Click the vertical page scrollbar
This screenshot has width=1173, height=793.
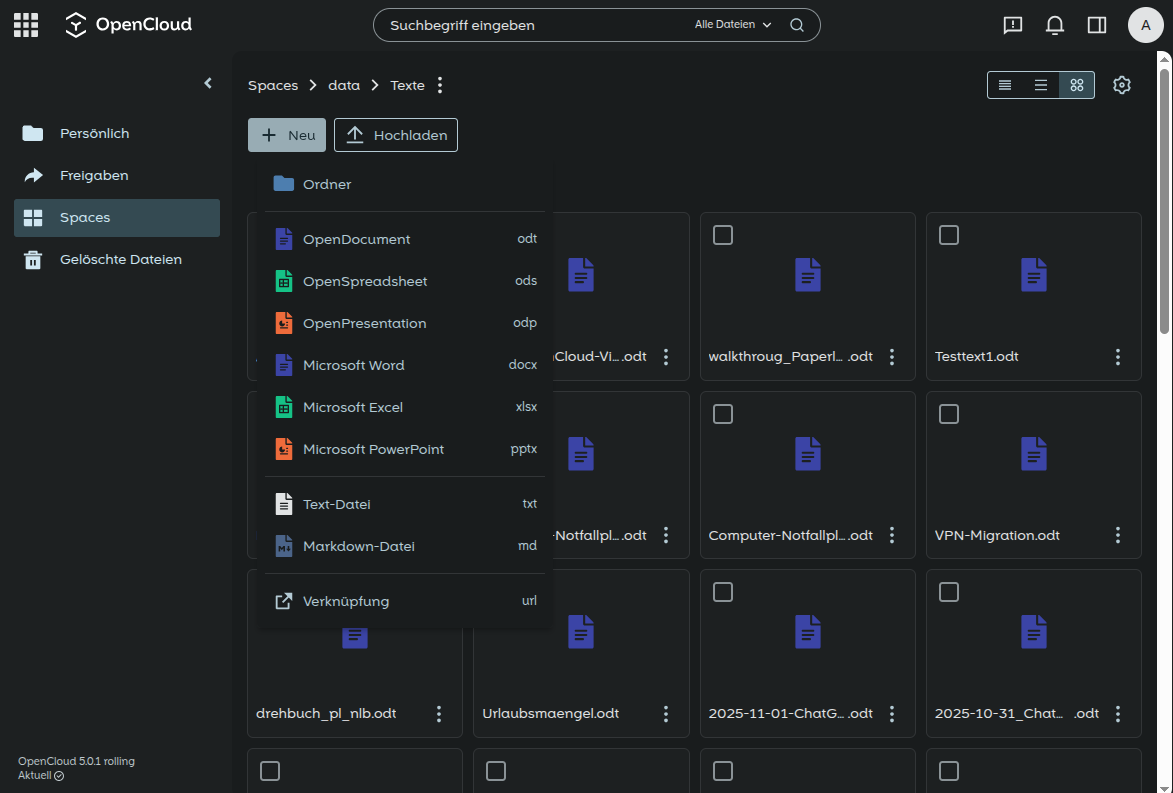tap(1164, 202)
